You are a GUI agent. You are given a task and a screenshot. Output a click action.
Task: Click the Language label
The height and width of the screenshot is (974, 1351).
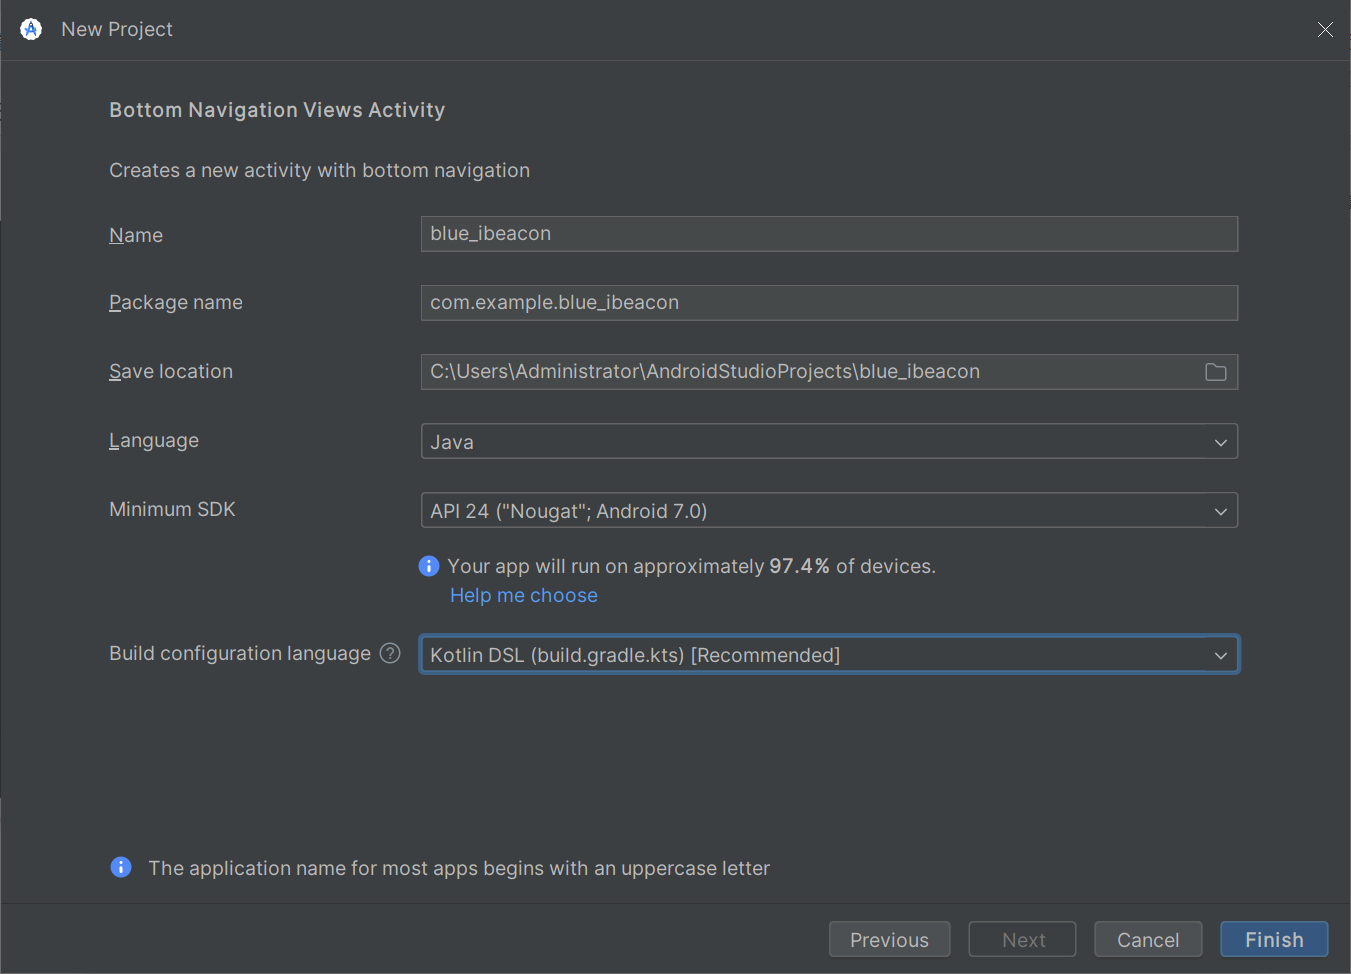tap(154, 440)
